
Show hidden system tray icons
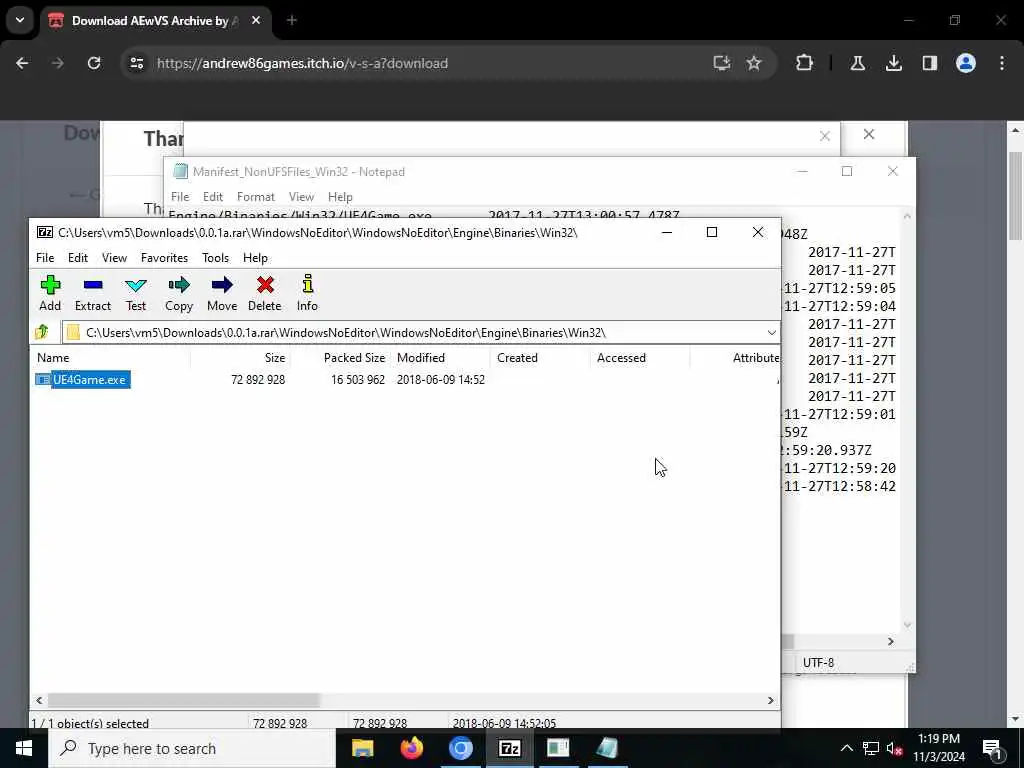point(846,748)
